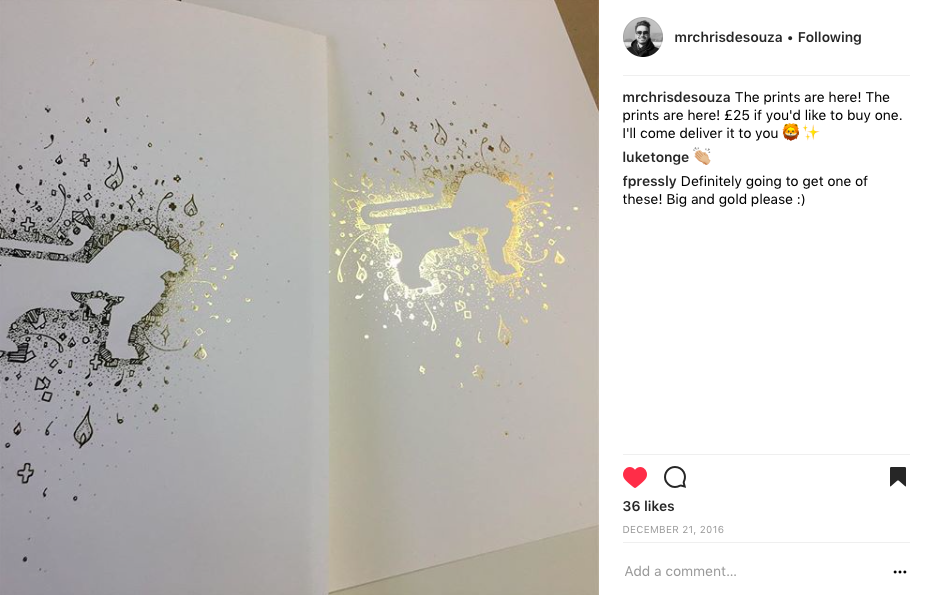
Task: Visit fpressly's profile from comment
Action: tap(649, 181)
